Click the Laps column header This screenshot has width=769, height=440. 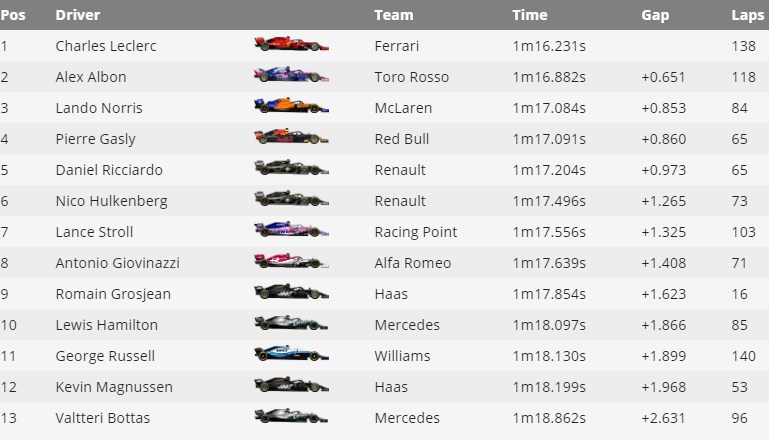747,15
